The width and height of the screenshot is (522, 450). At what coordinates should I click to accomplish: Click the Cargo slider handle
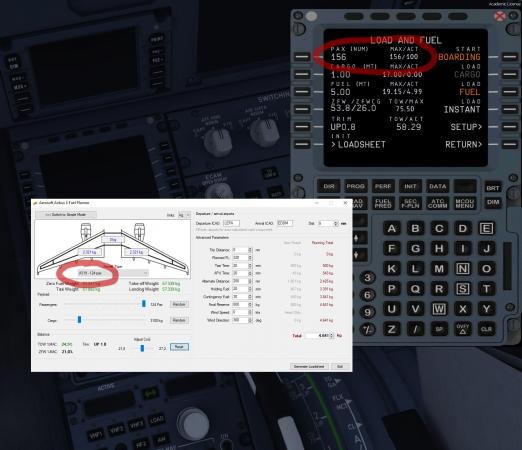(79, 320)
